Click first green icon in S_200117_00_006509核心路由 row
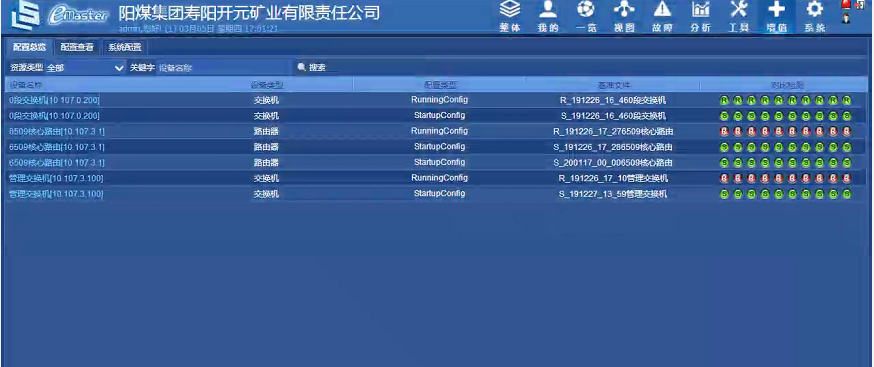This screenshot has width=874, height=367. (724, 163)
